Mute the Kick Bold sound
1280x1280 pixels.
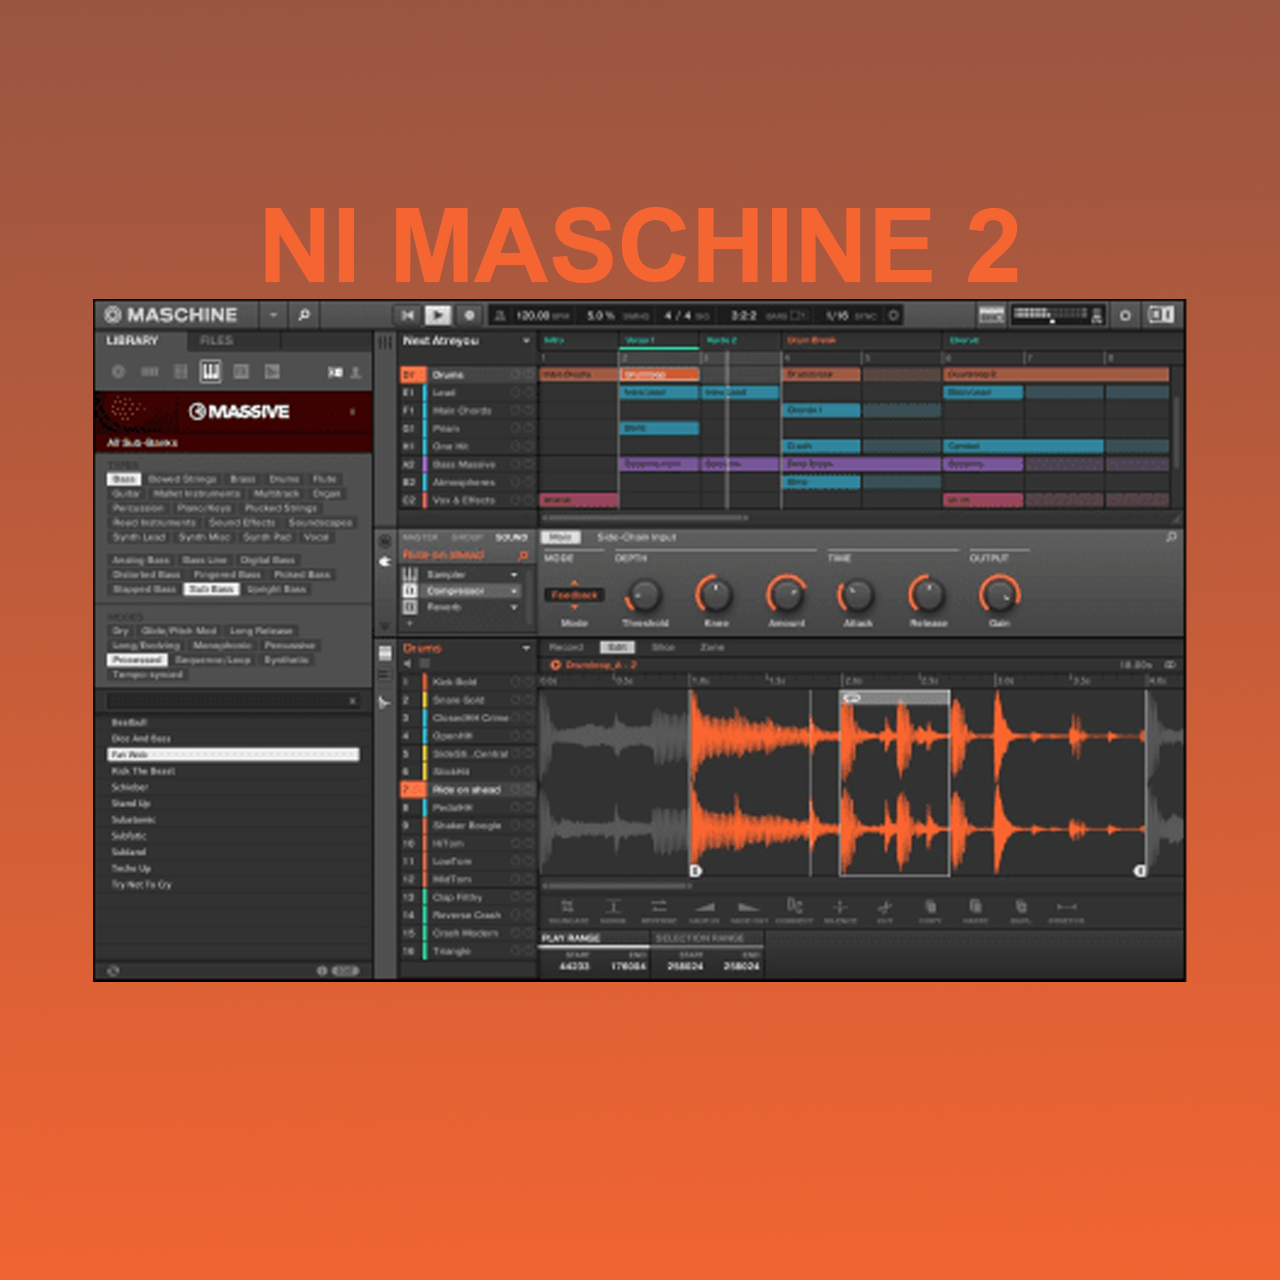517,682
